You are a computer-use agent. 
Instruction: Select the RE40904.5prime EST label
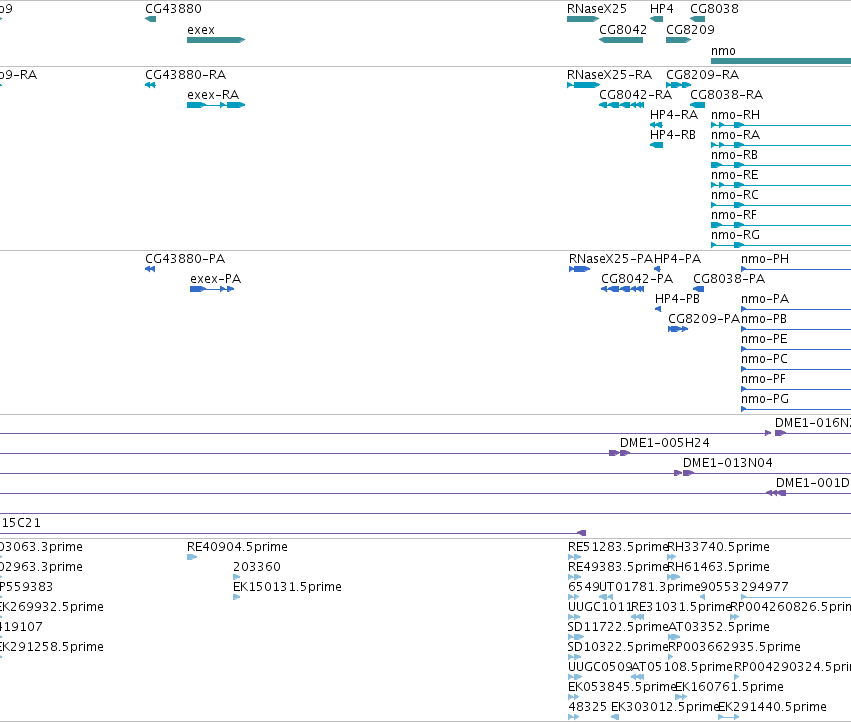pyautogui.click(x=237, y=547)
